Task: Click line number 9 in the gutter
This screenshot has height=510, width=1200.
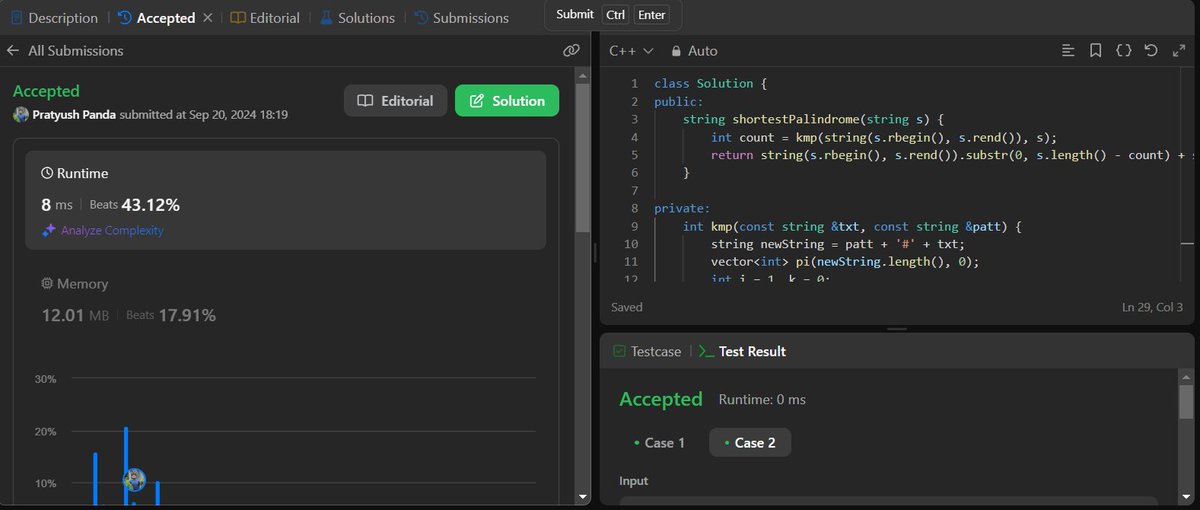Action: point(634,226)
